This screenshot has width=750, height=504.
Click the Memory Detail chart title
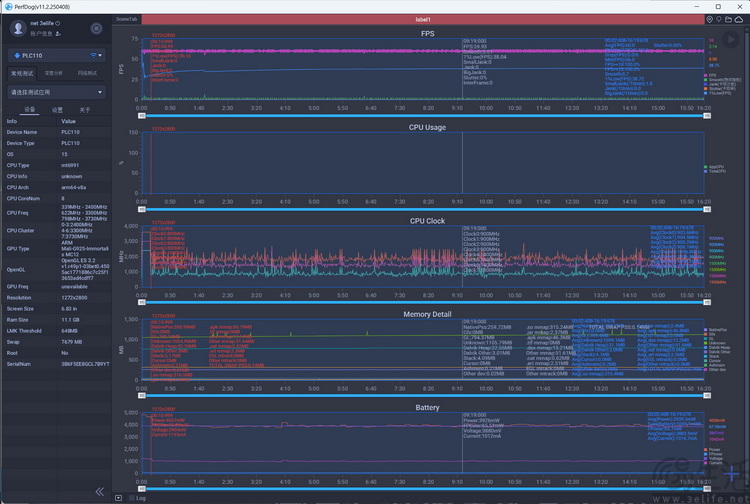(x=427, y=314)
